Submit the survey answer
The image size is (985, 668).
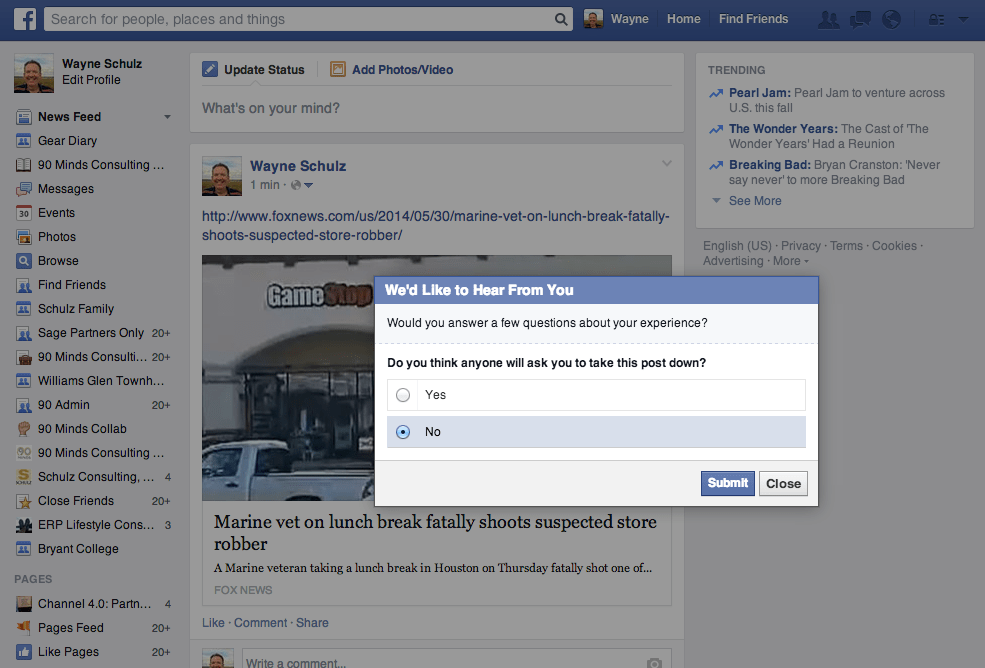pos(727,483)
